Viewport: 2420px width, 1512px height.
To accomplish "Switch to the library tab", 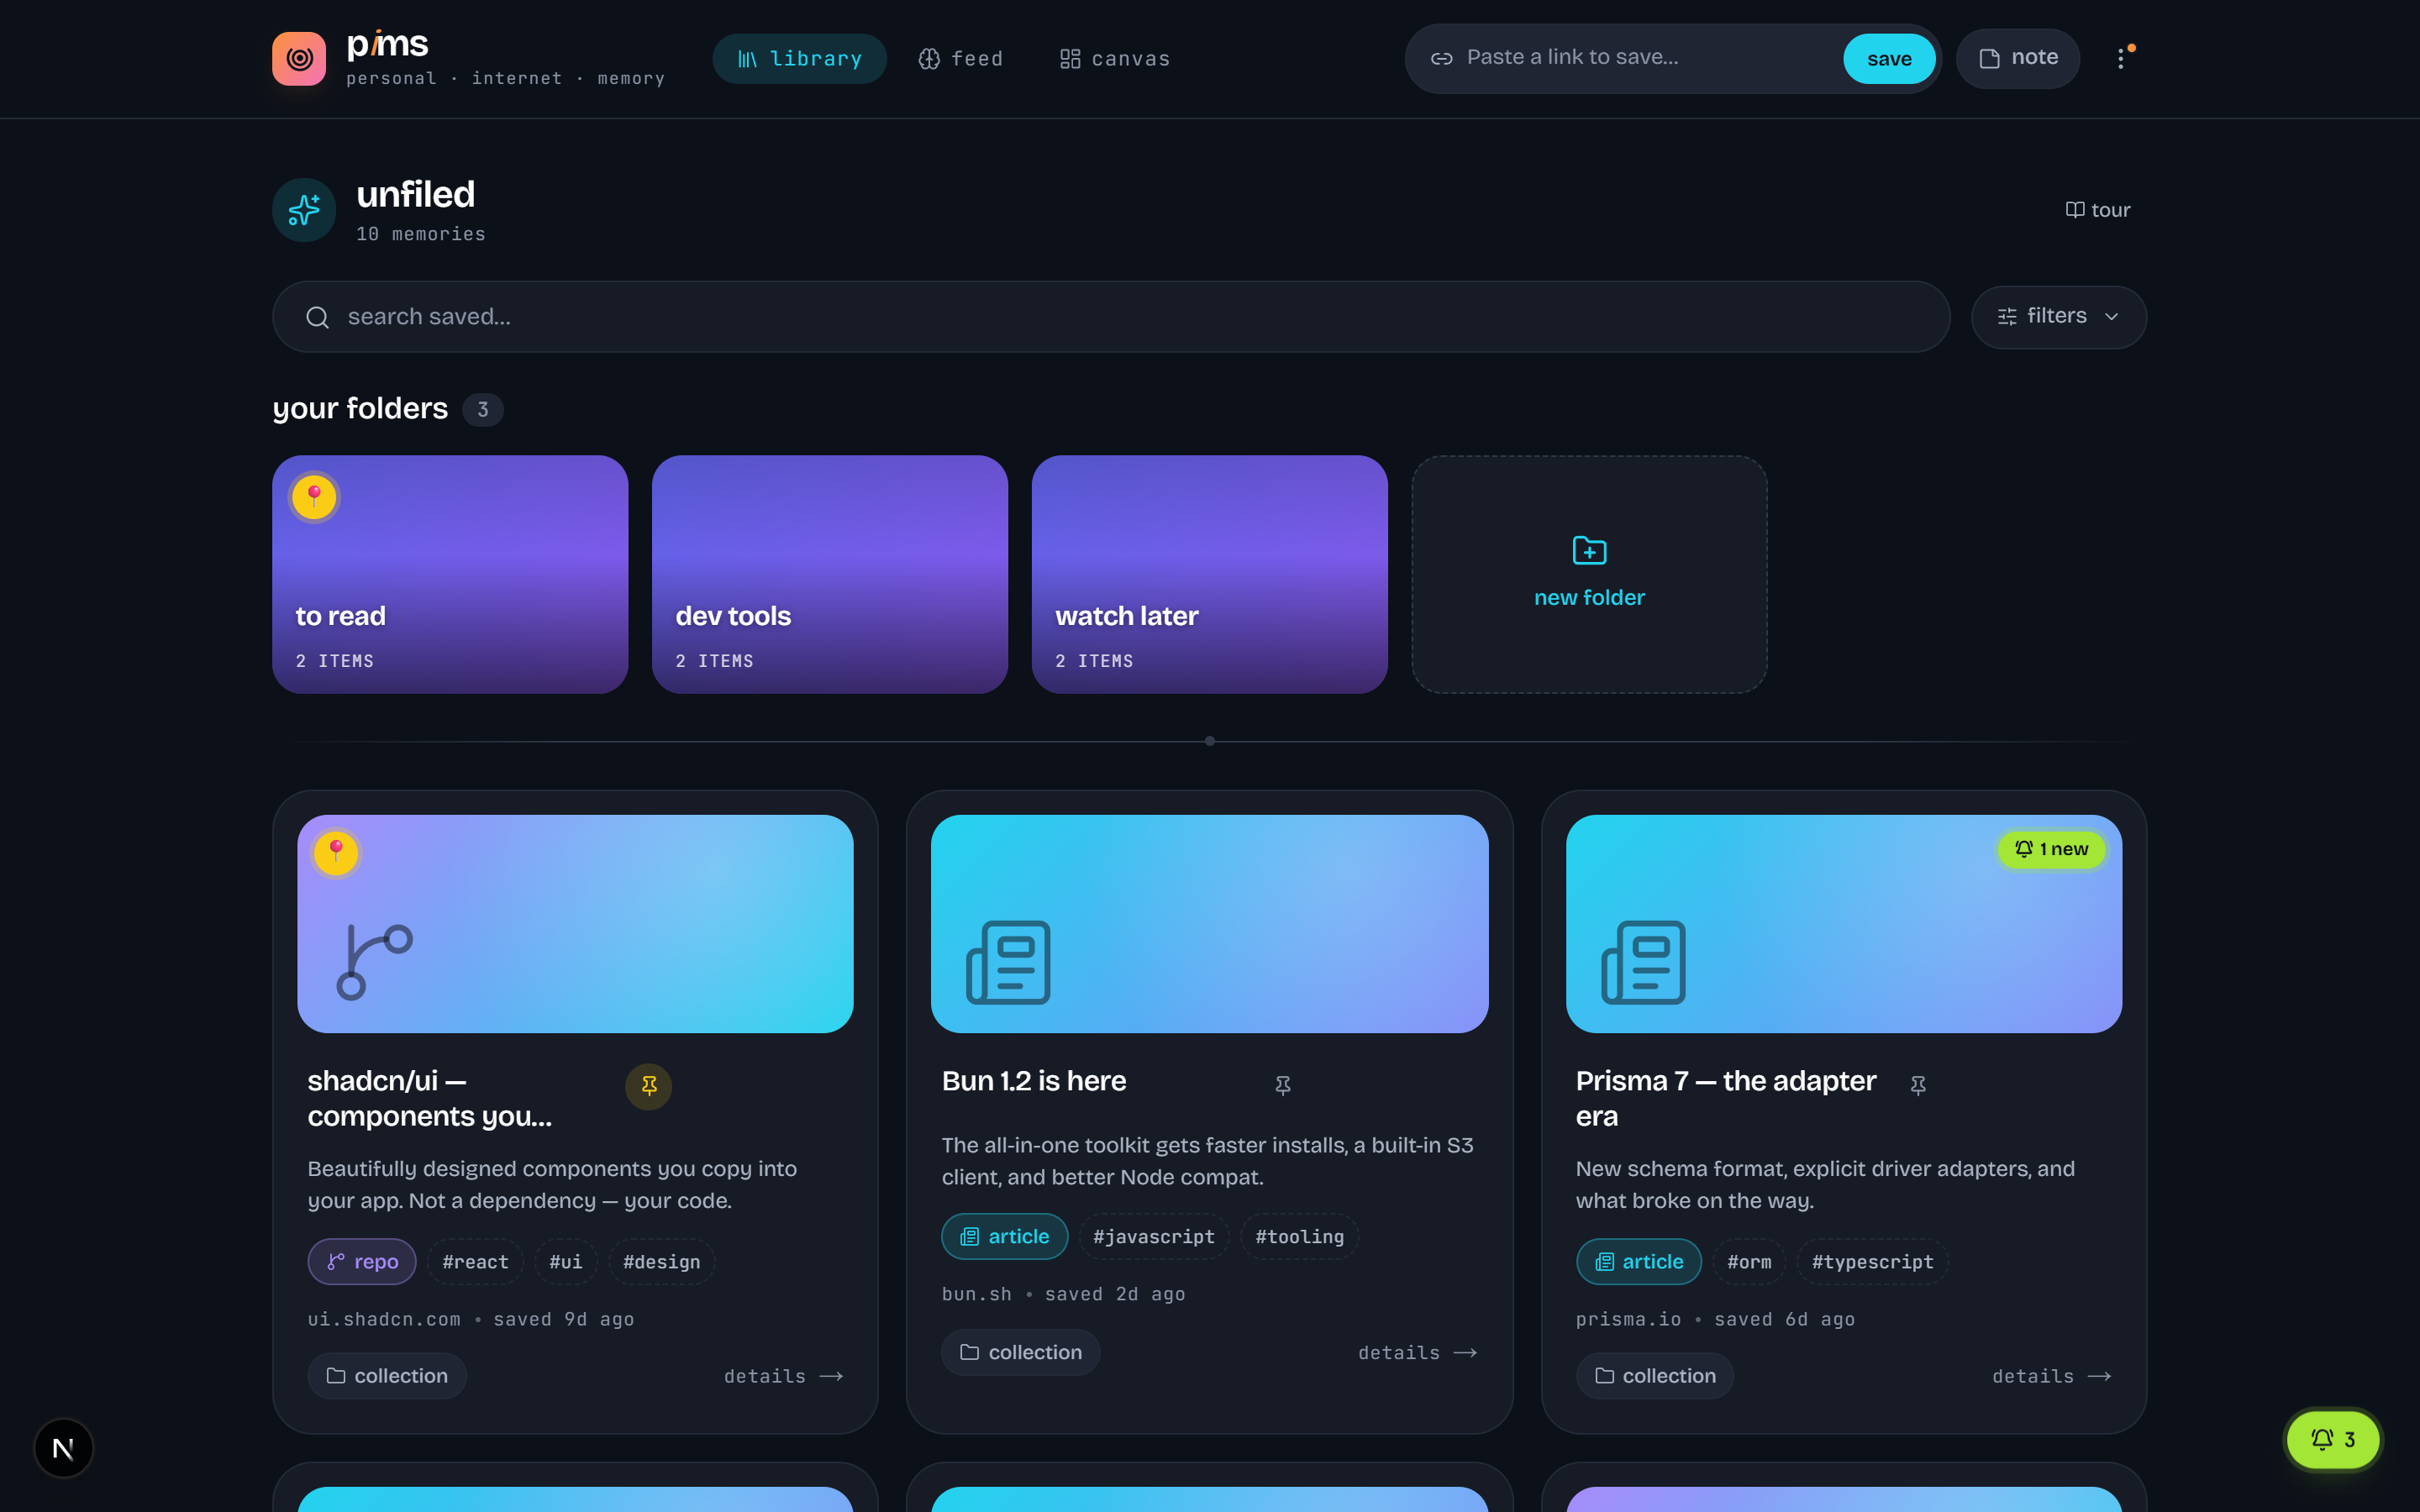I will coord(799,59).
